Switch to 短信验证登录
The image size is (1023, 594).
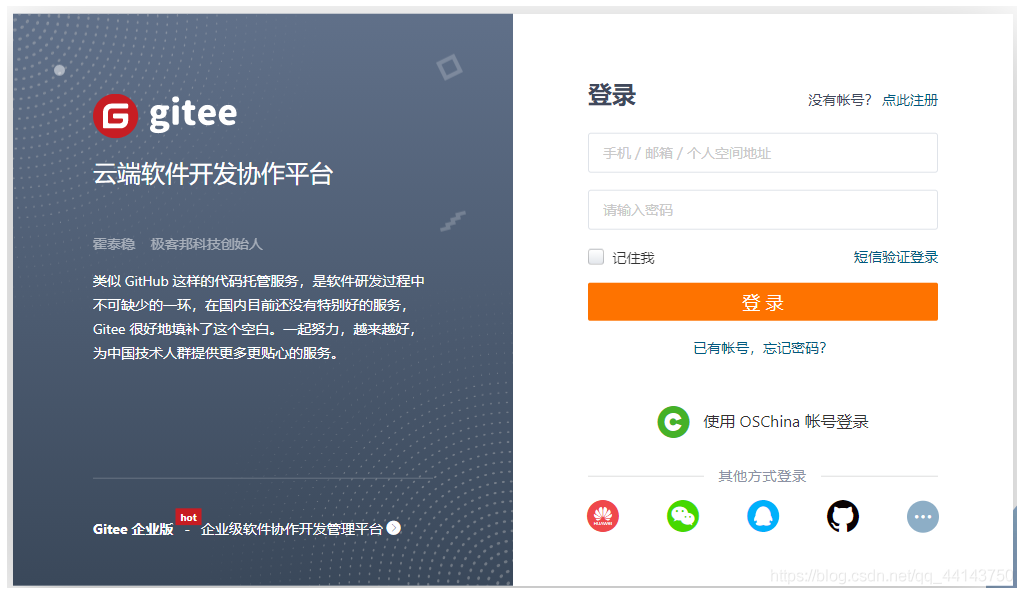point(895,257)
